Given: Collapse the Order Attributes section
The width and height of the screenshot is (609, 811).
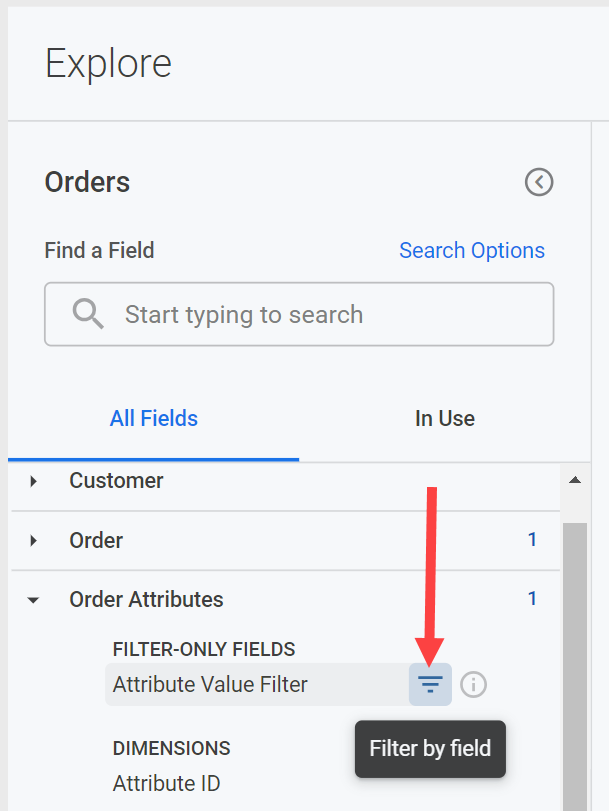Looking at the screenshot, I should [33, 599].
